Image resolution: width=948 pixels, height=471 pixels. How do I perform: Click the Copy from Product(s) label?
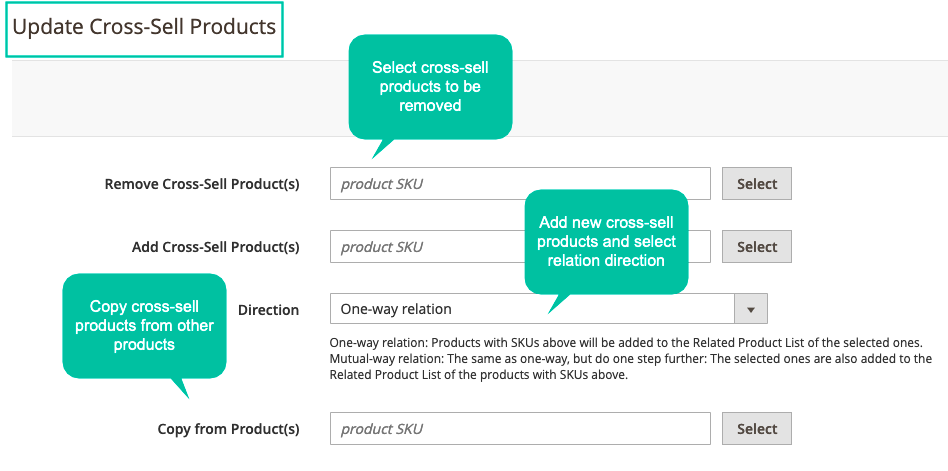pos(229,429)
